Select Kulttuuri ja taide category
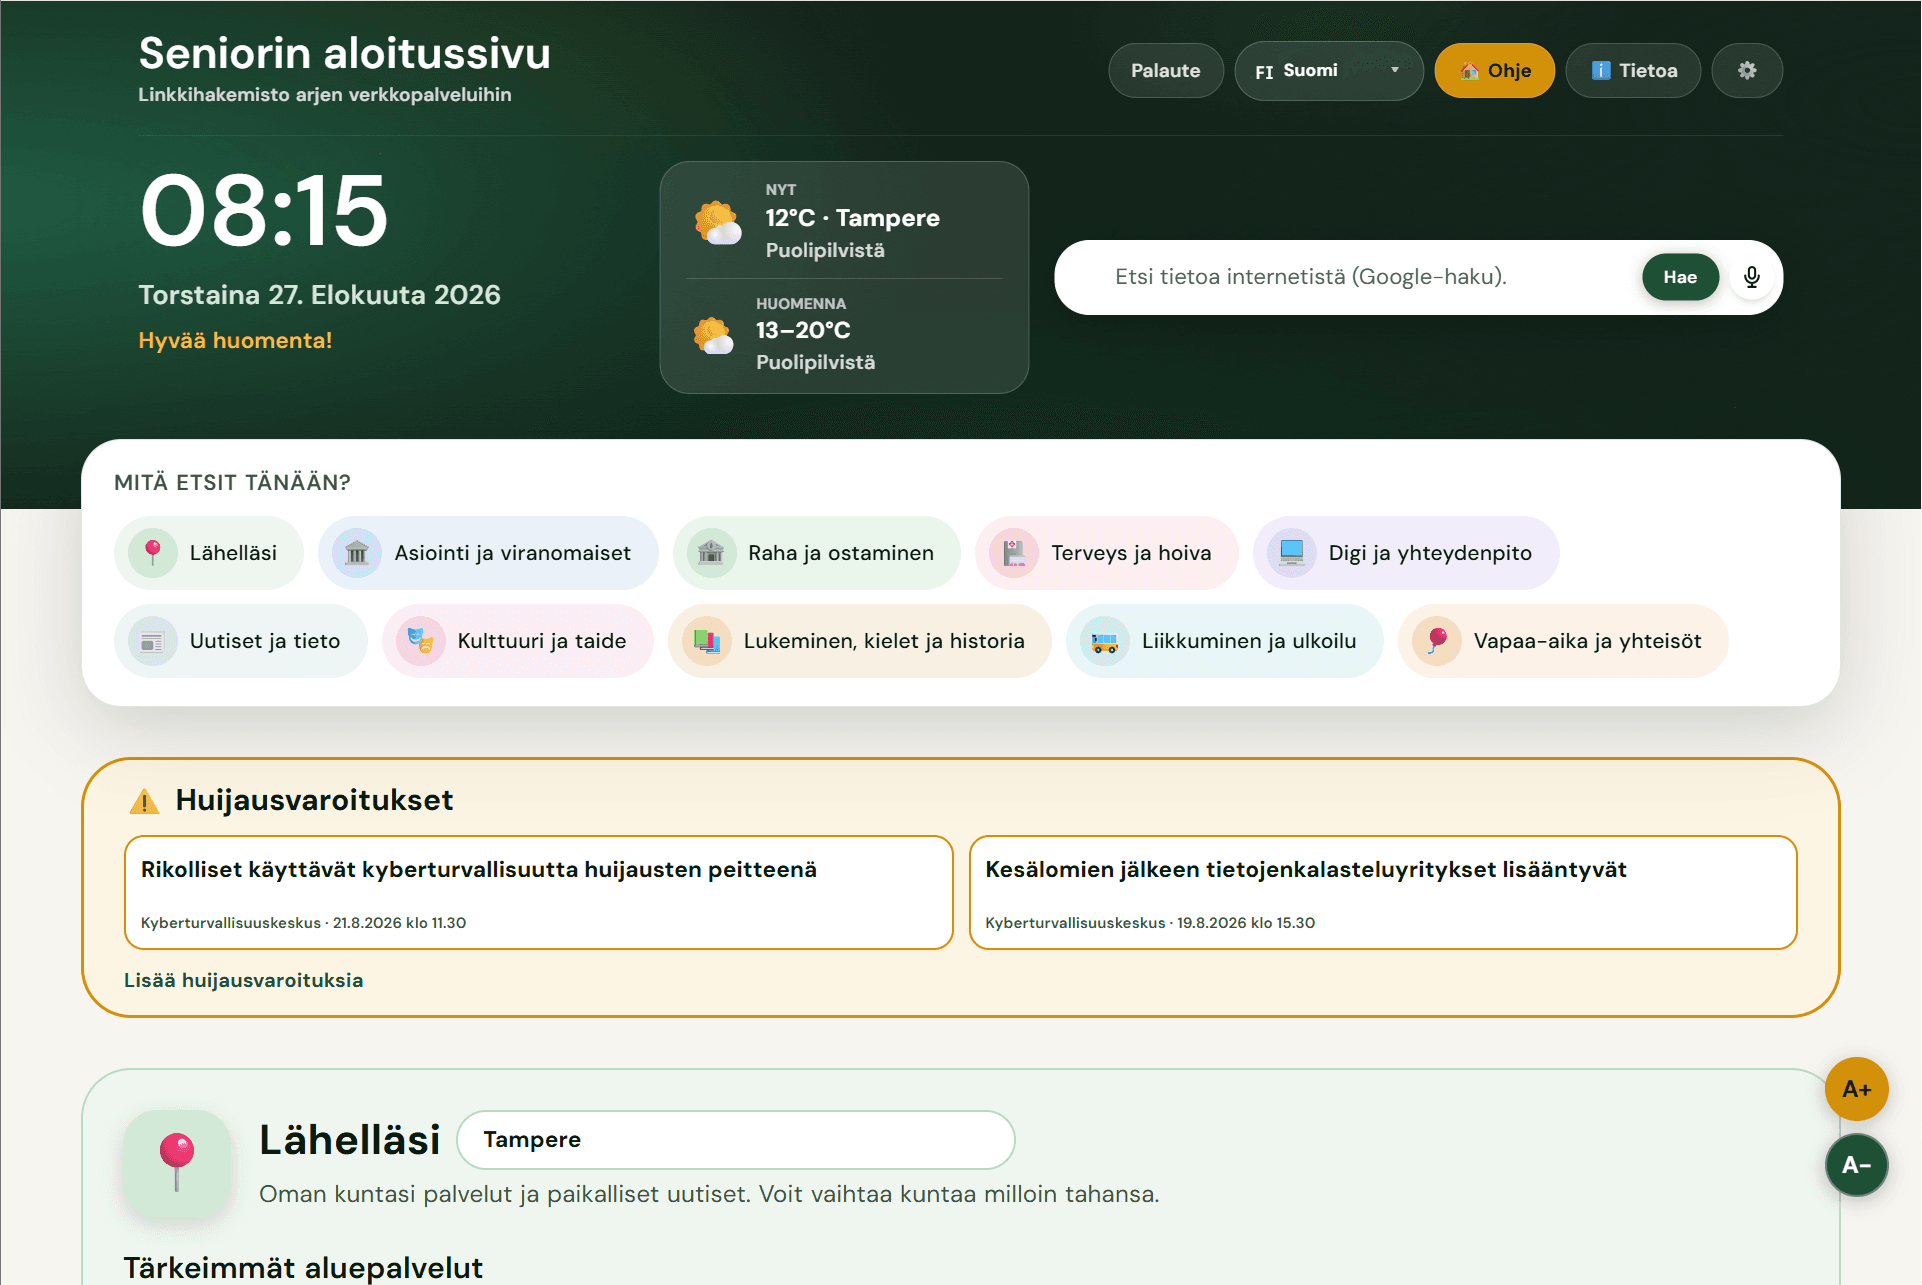The width and height of the screenshot is (1922, 1285). tap(518, 641)
